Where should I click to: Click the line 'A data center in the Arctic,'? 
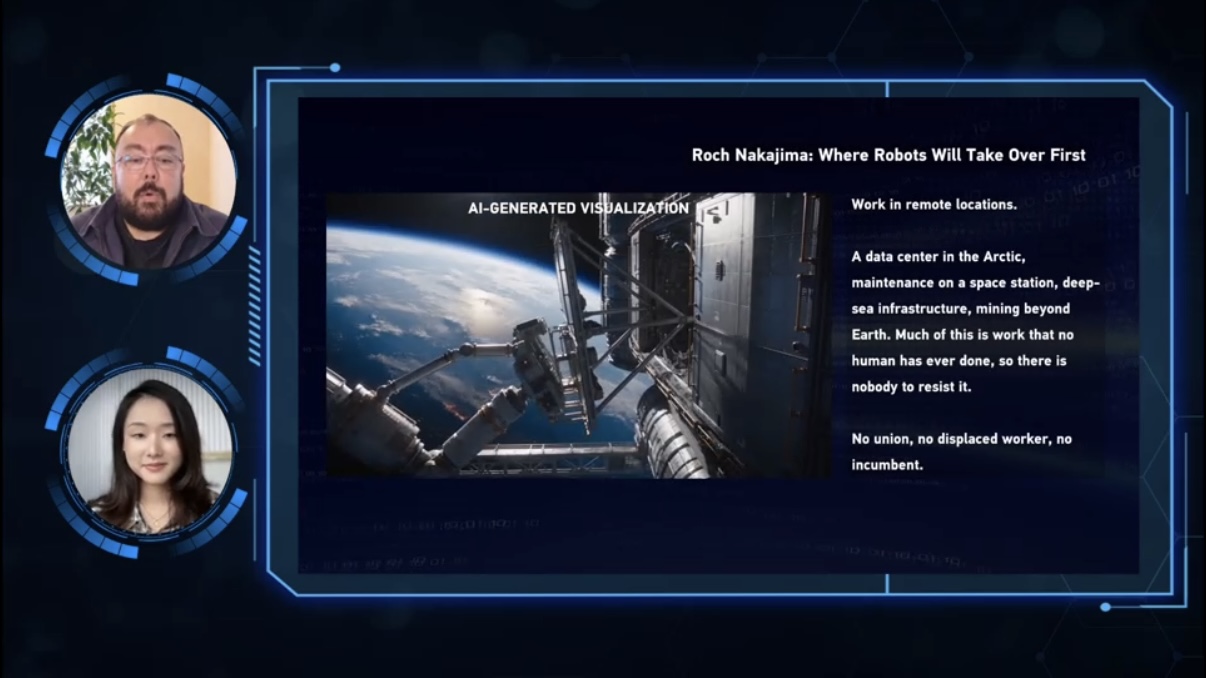(938, 257)
